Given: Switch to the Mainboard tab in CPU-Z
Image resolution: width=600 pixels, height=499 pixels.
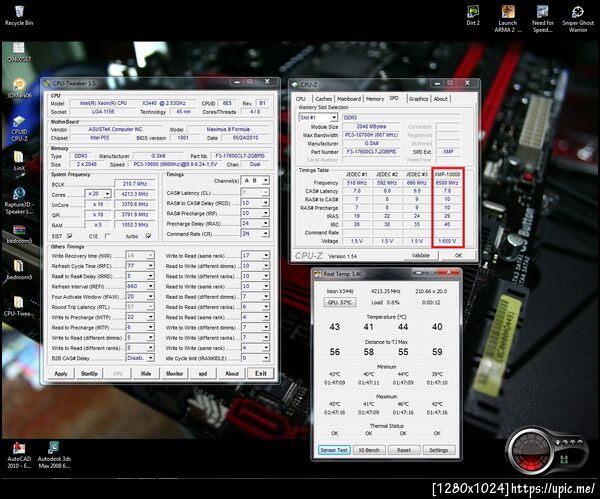Looking at the screenshot, I should pos(349,99).
